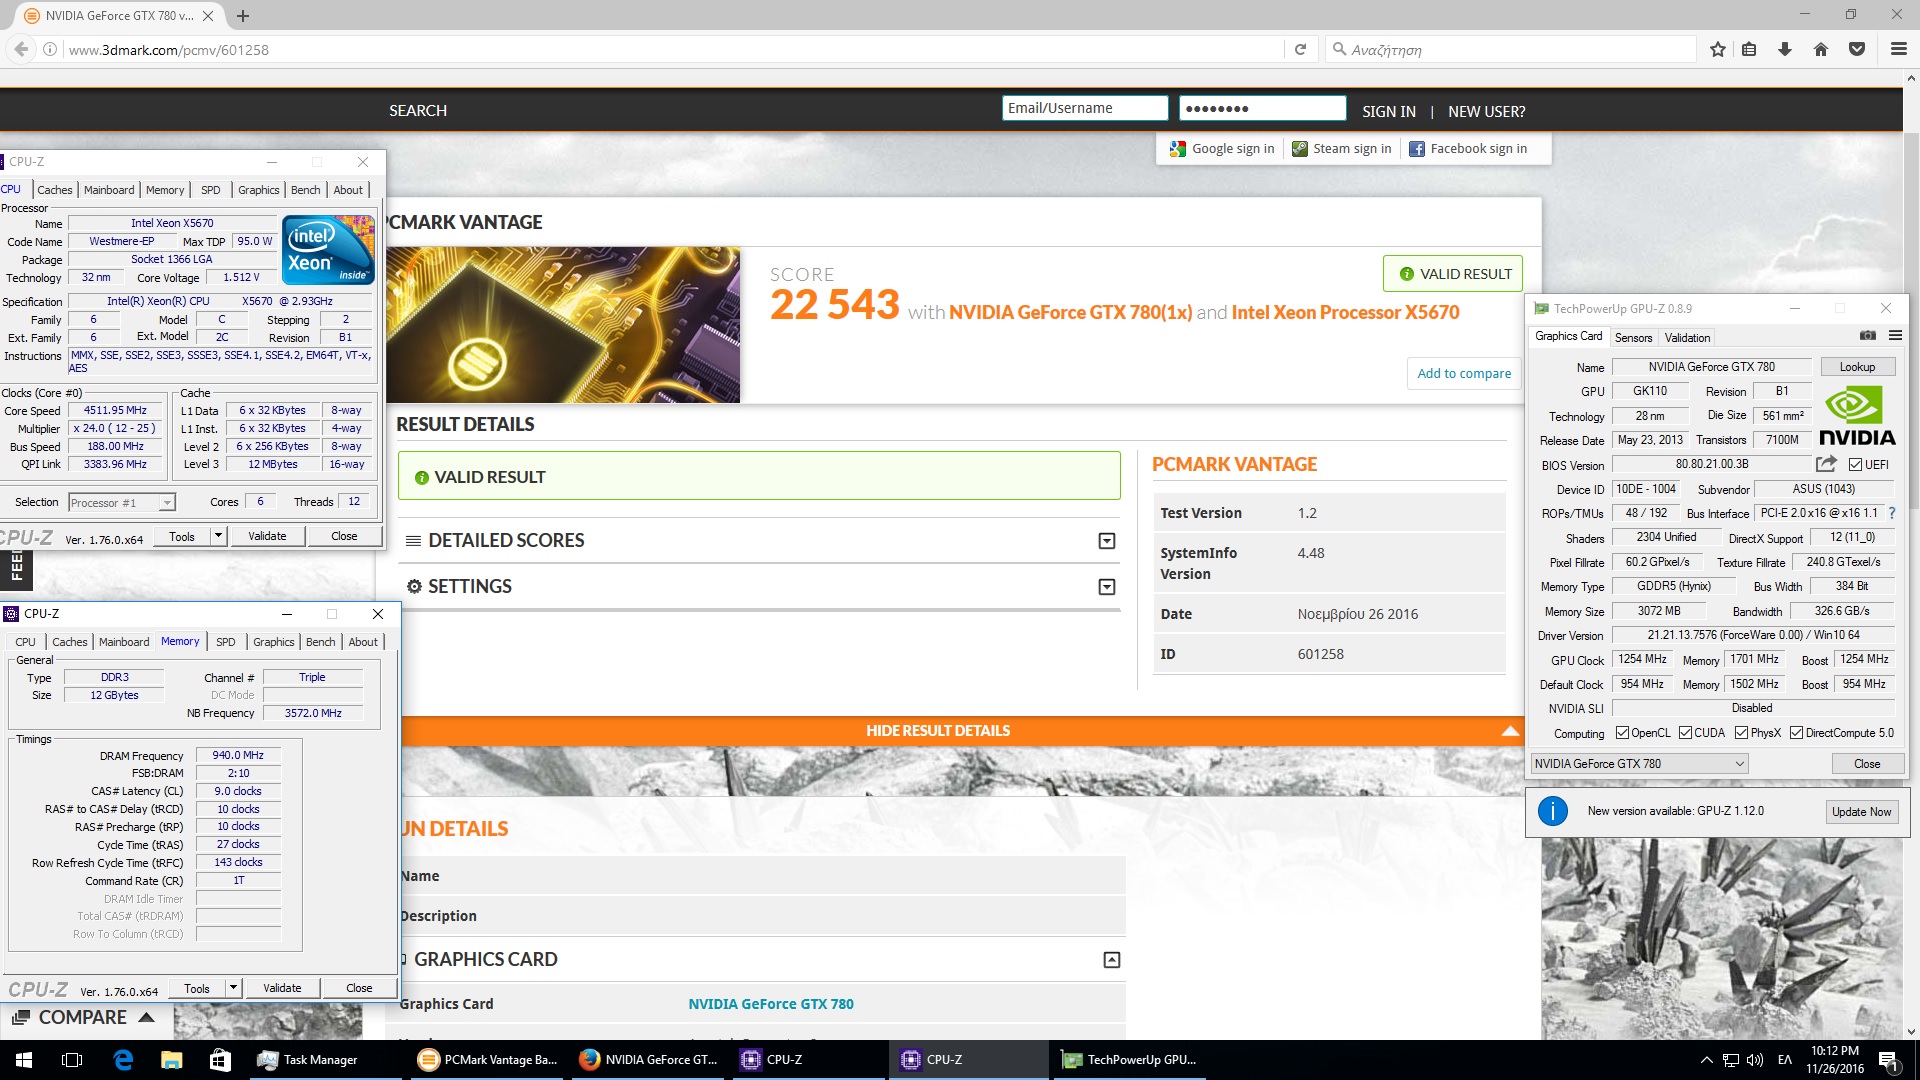The height and width of the screenshot is (1080, 1920).
Task: Click the Steam sign in button
Action: coord(1342,149)
